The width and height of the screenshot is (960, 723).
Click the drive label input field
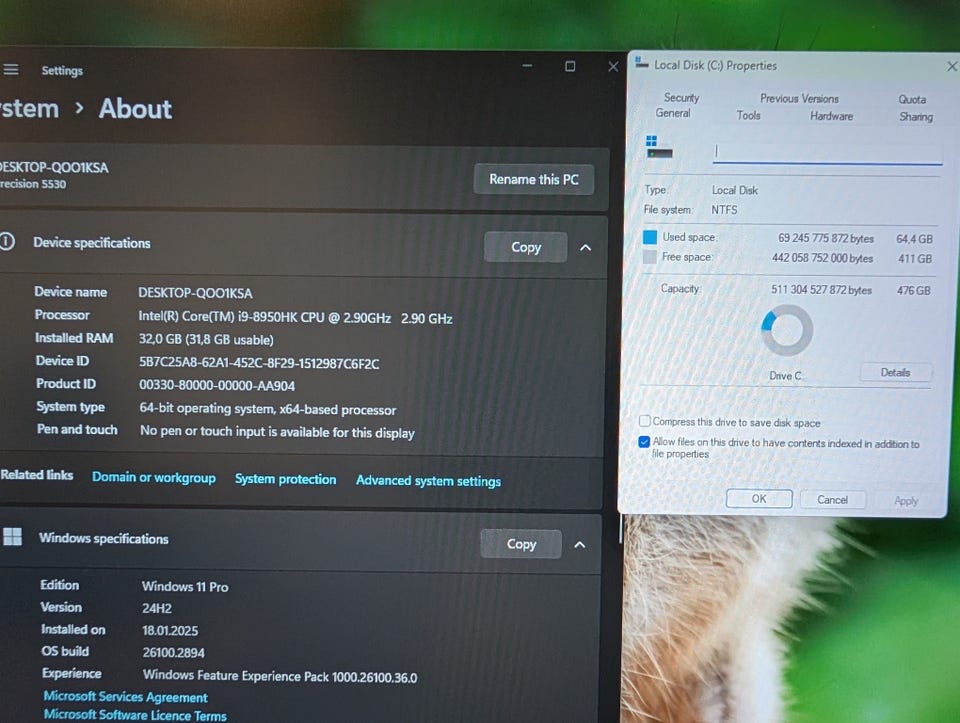point(827,151)
